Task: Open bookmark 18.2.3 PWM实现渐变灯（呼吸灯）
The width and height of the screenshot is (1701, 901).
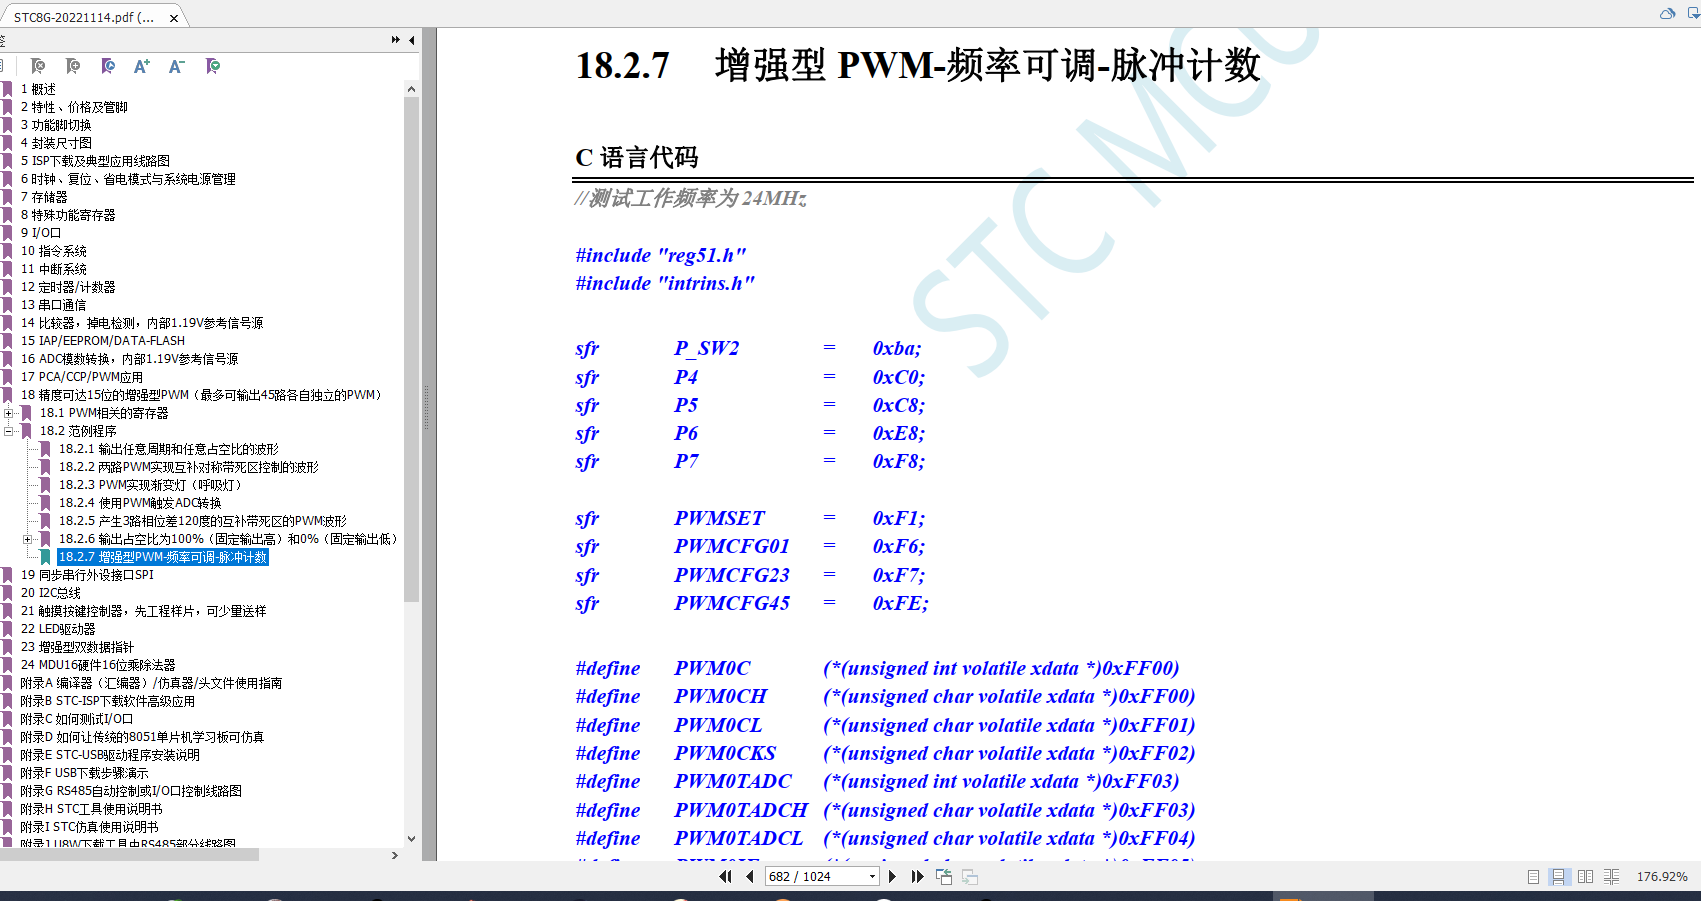Action: point(150,485)
